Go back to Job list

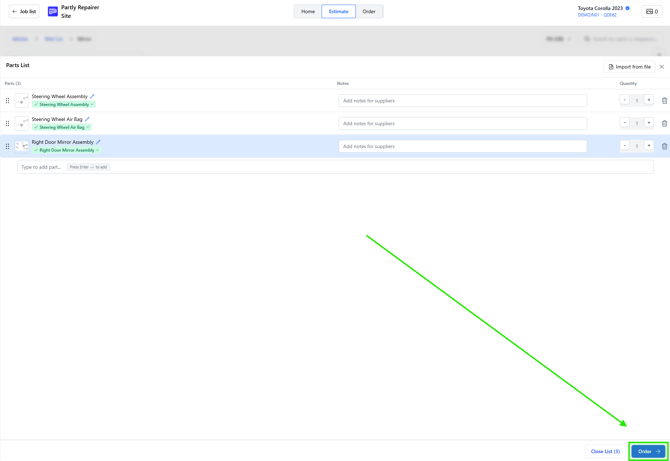point(24,12)
